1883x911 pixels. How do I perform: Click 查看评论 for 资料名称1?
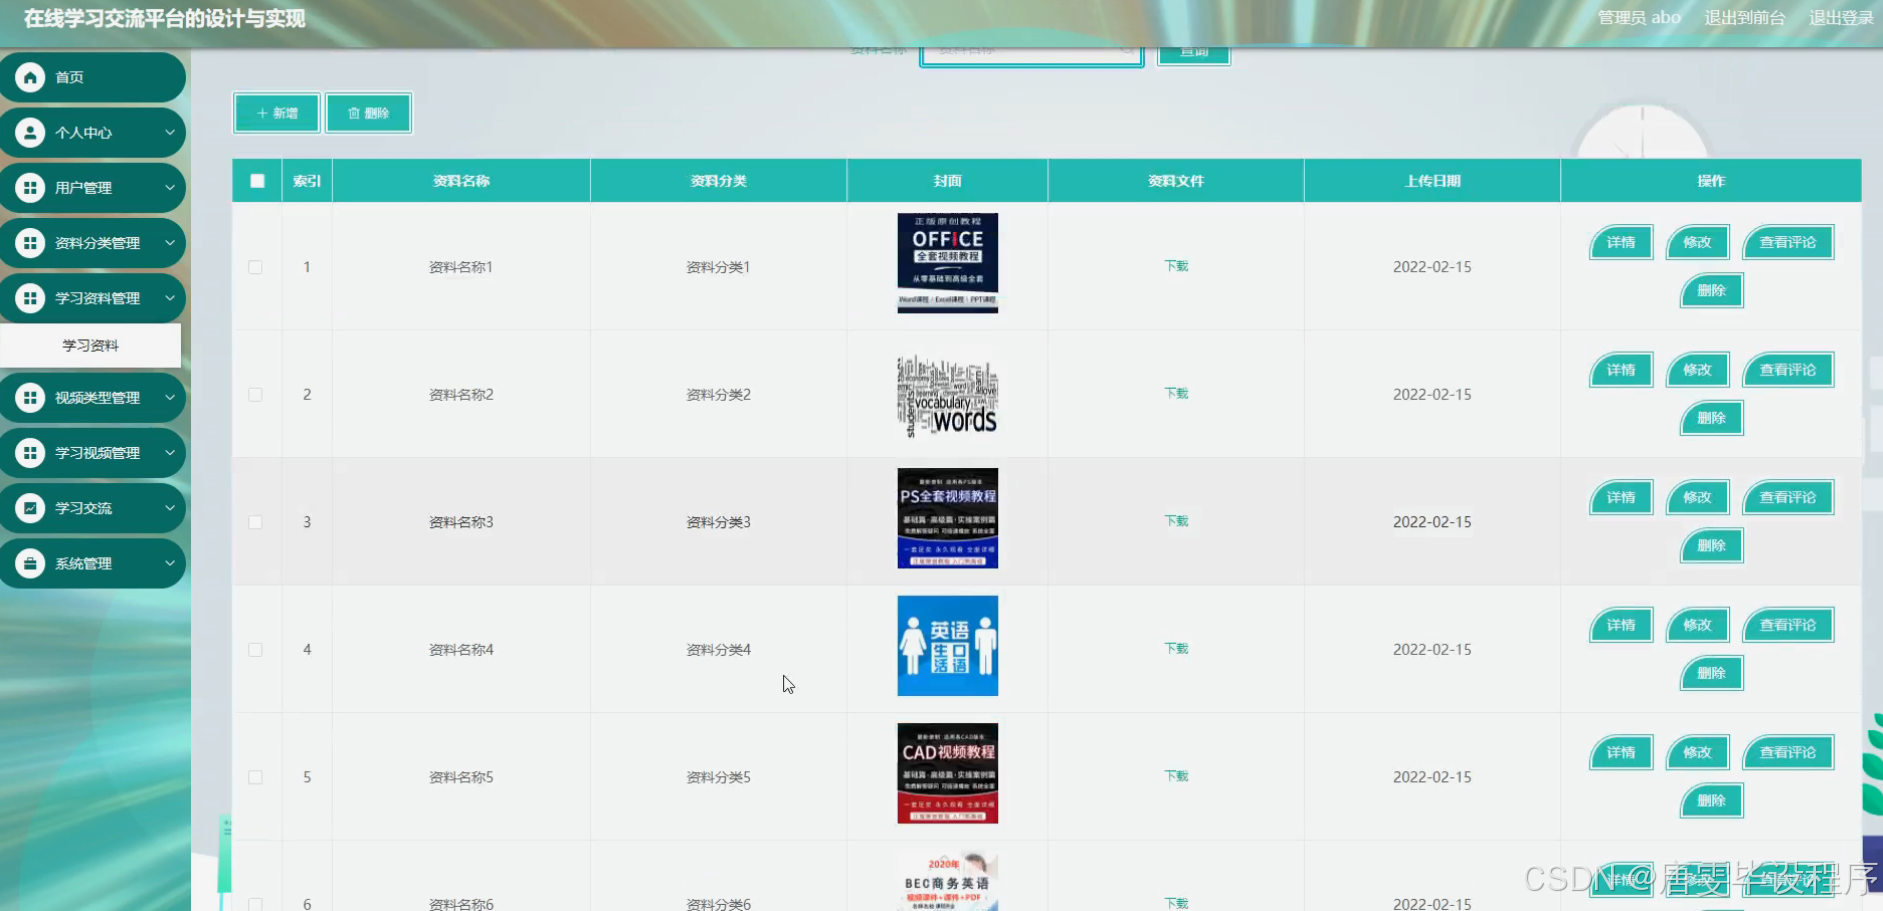pyautogui.click(x=1788, y=242)
